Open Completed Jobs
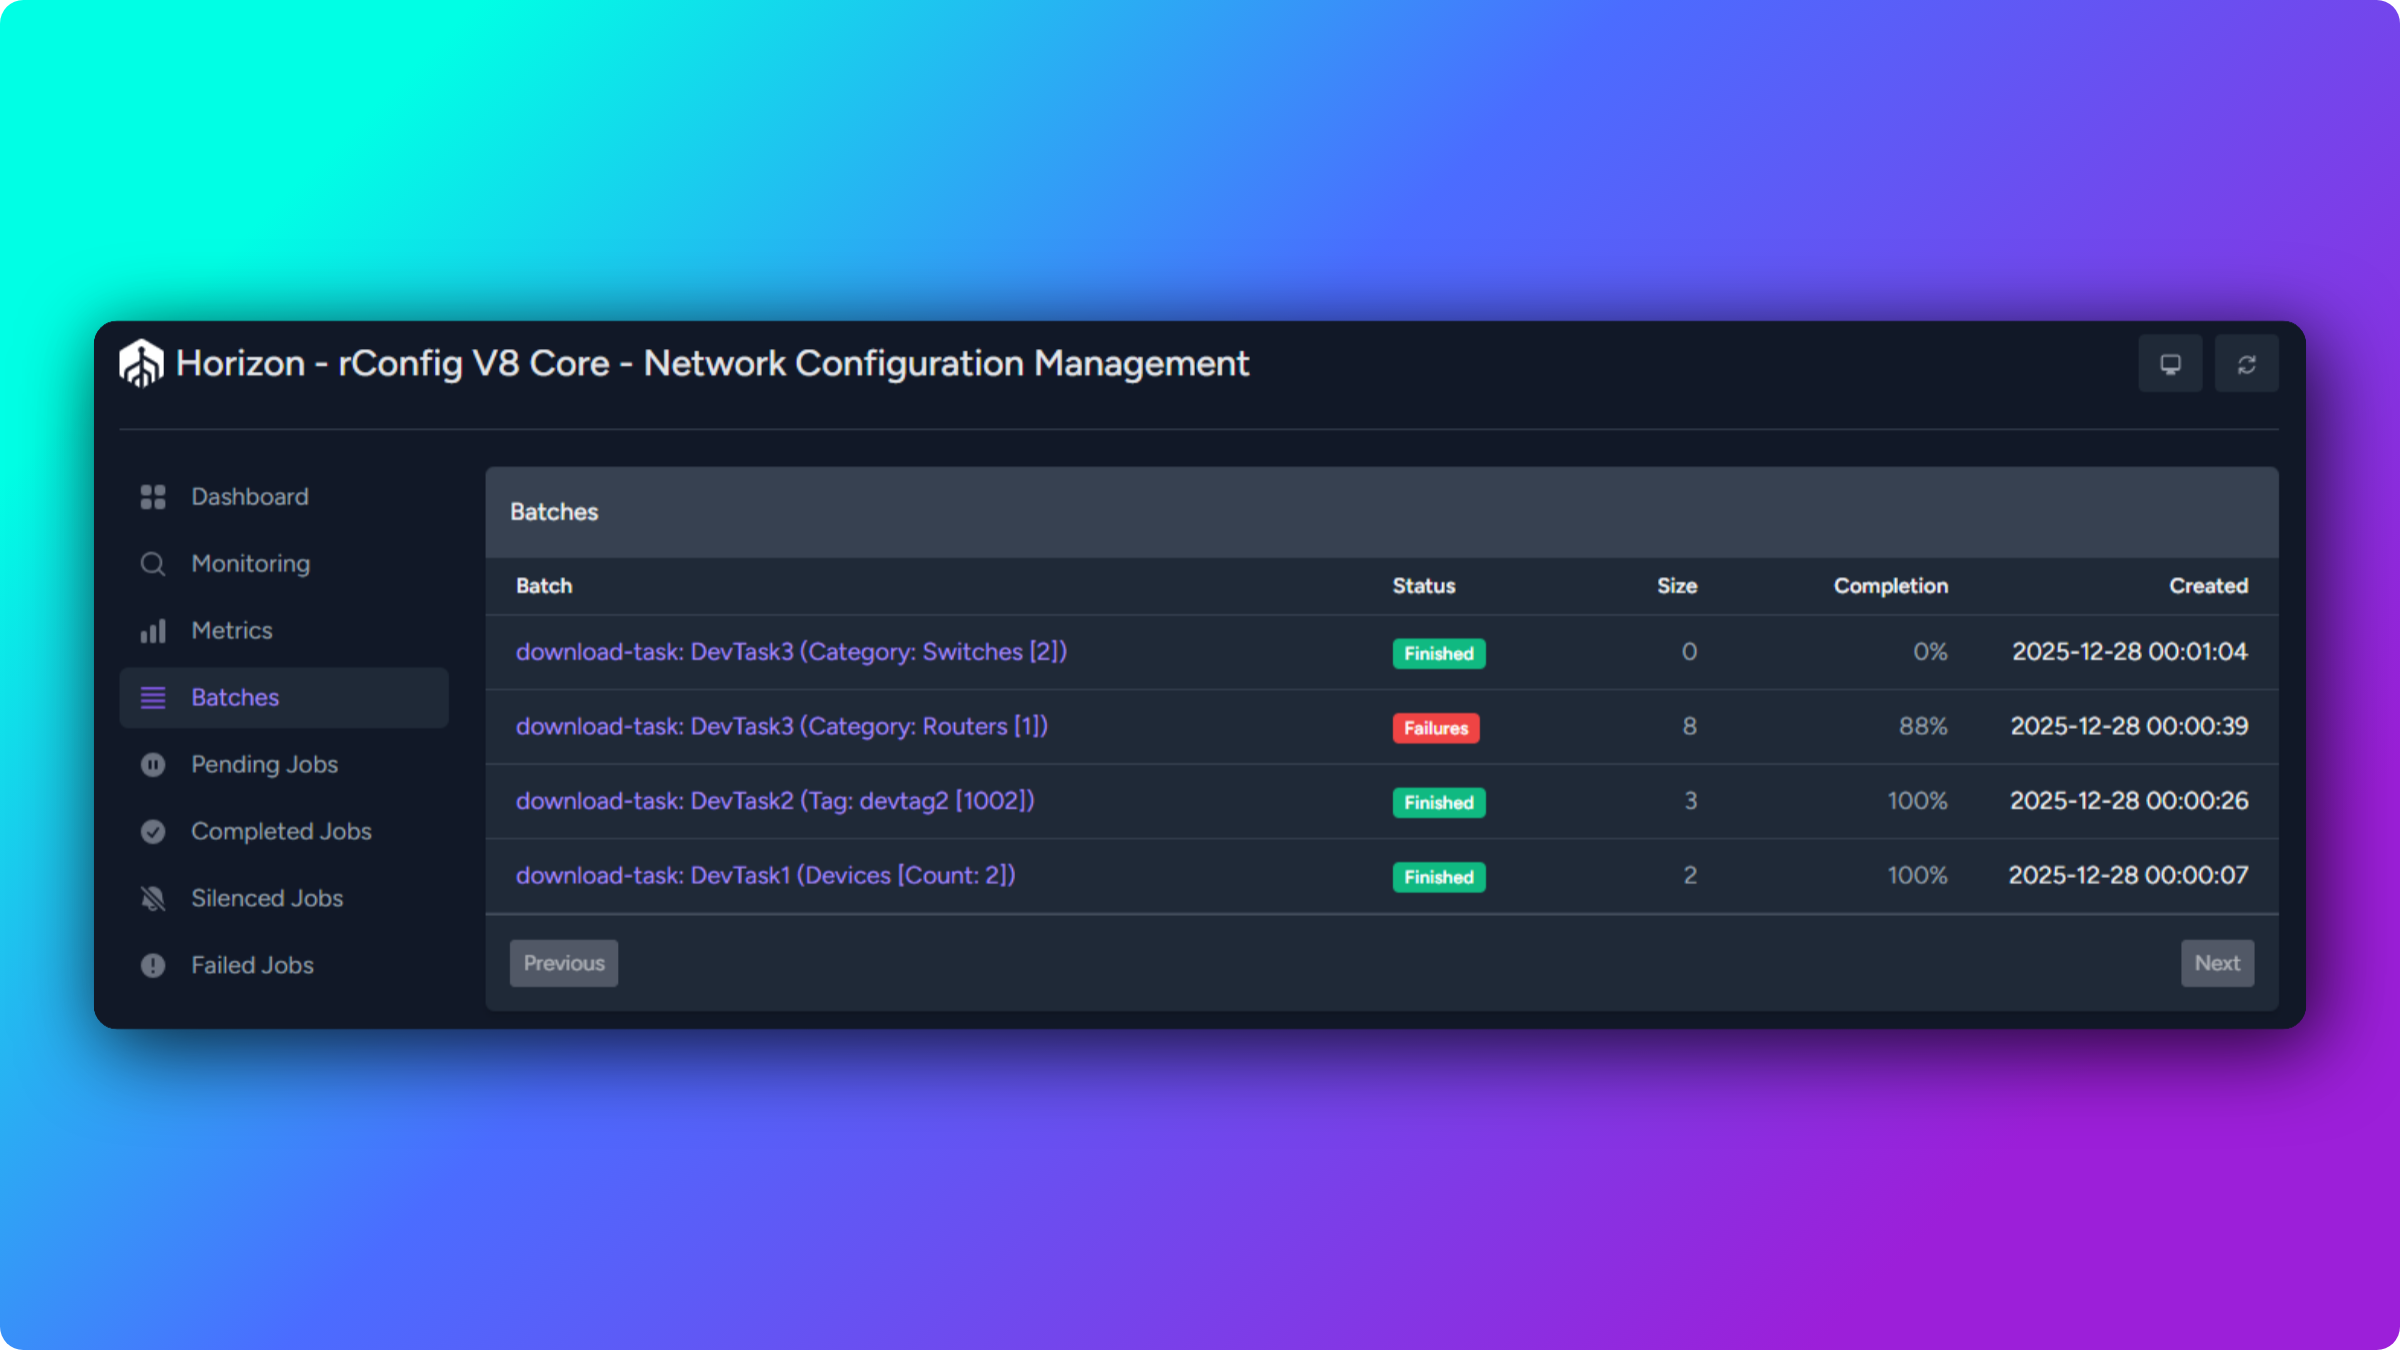The width and height of the screenshot is (2400, 1350). pos(284,832)
